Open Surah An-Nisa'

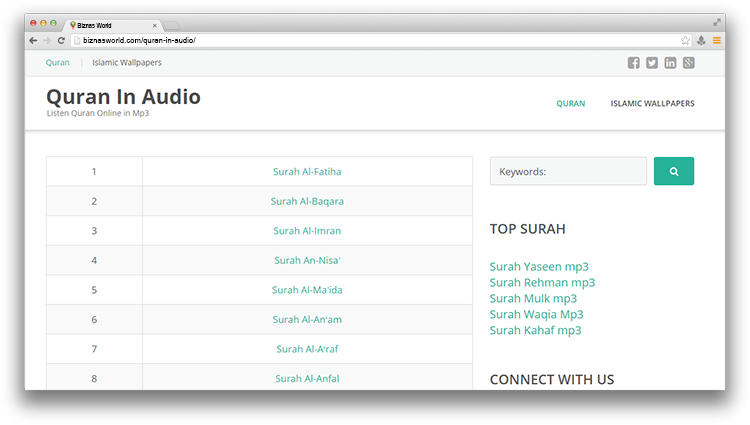[307, 261]
